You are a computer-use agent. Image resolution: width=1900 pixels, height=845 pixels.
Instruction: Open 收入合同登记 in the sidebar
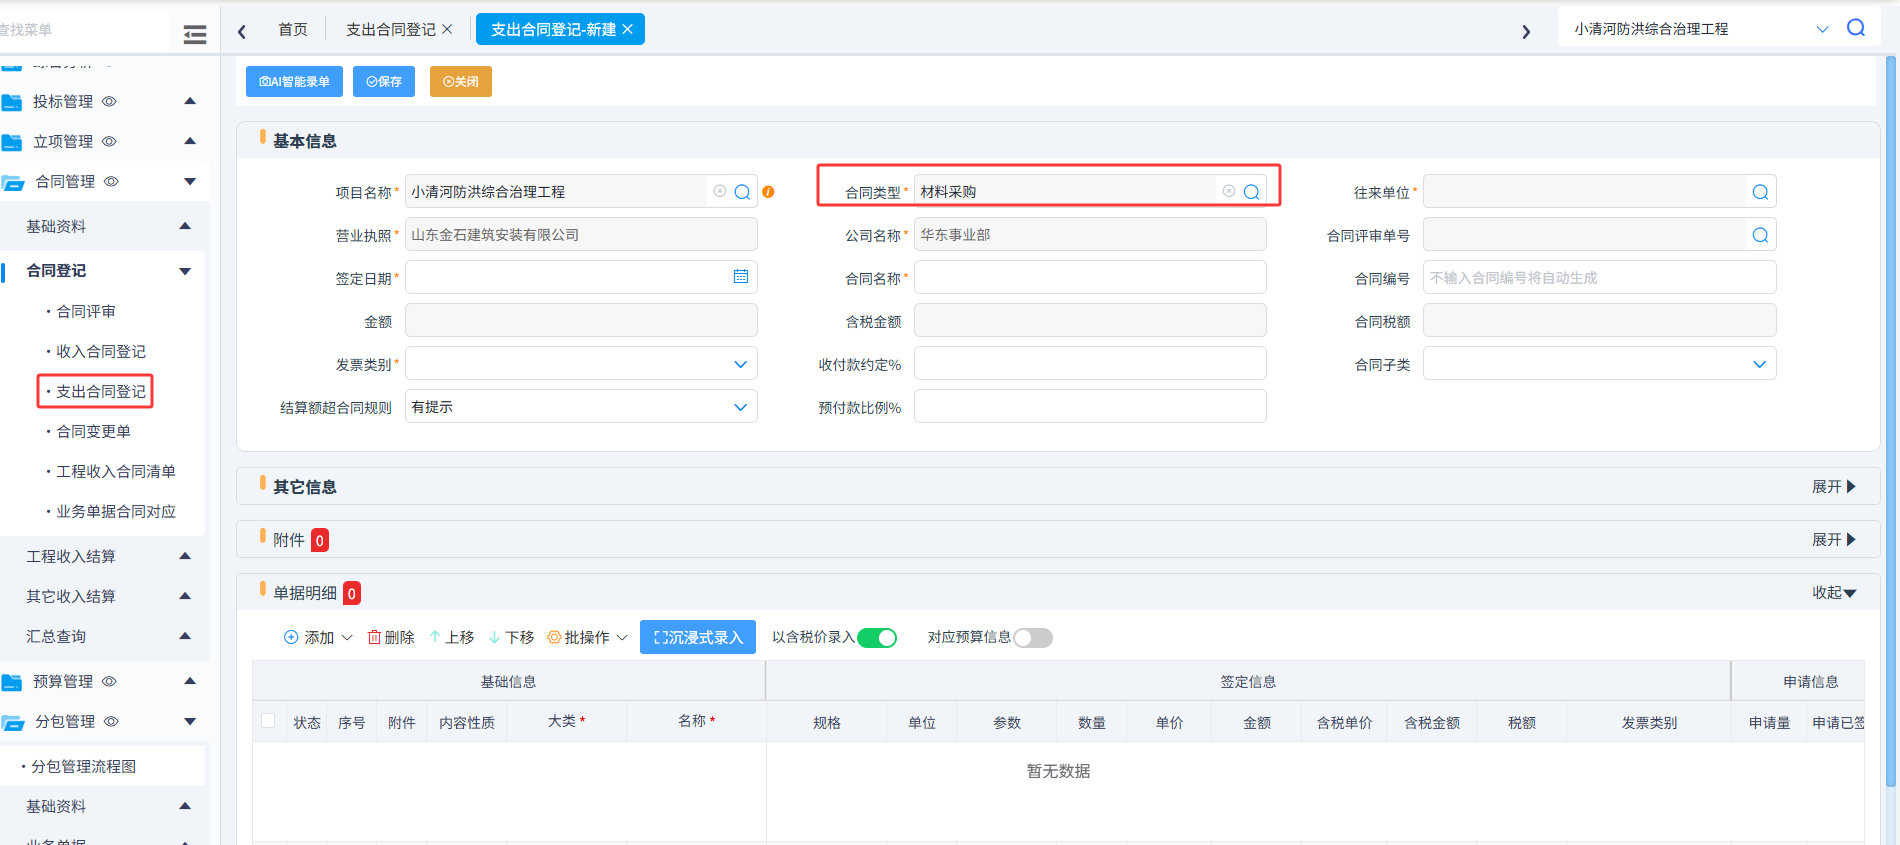(x=101, y=351)
